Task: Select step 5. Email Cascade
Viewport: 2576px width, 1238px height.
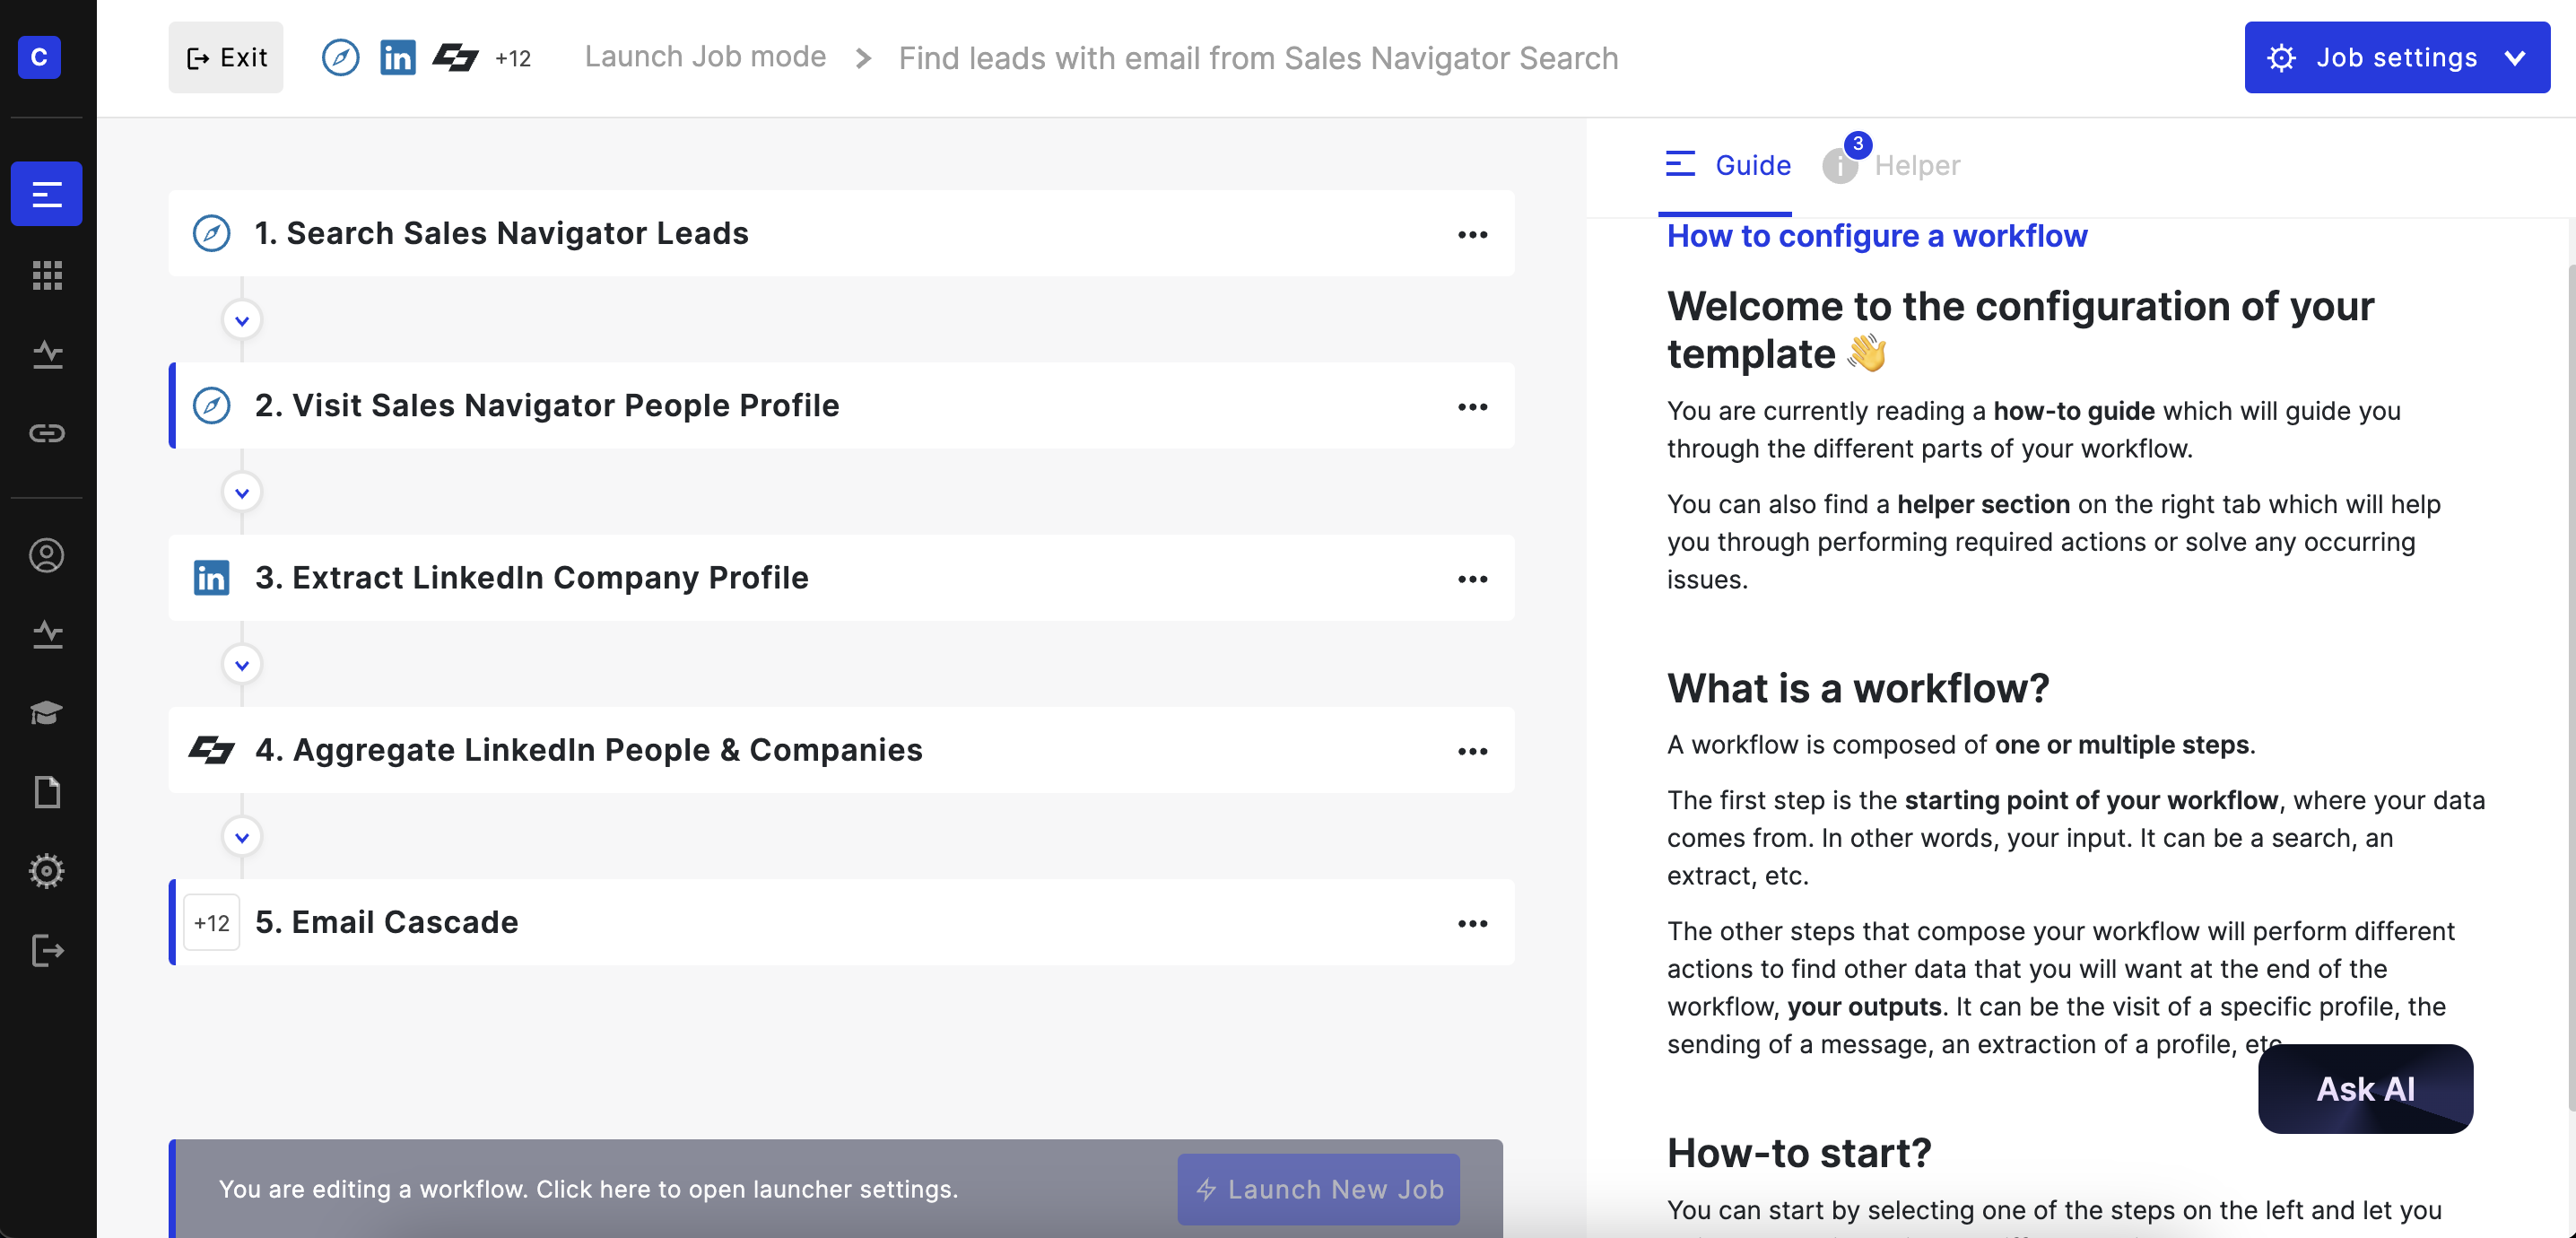Action: 842,922
